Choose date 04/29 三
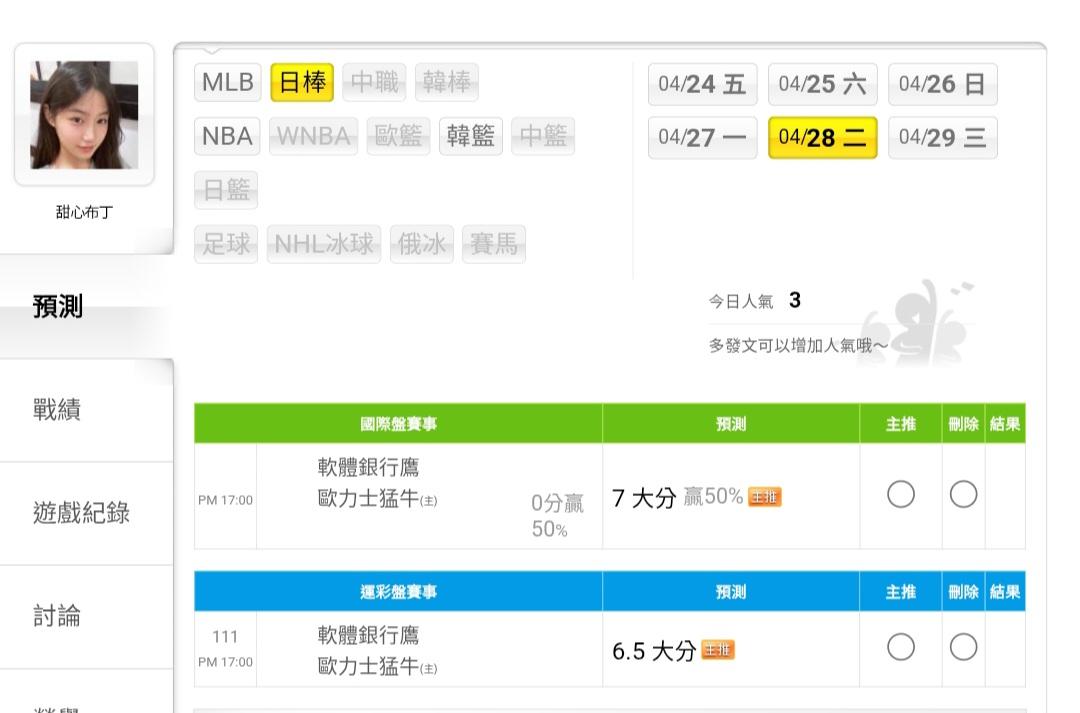This screenshot has width=1080, height=713. tap(942, 138)
